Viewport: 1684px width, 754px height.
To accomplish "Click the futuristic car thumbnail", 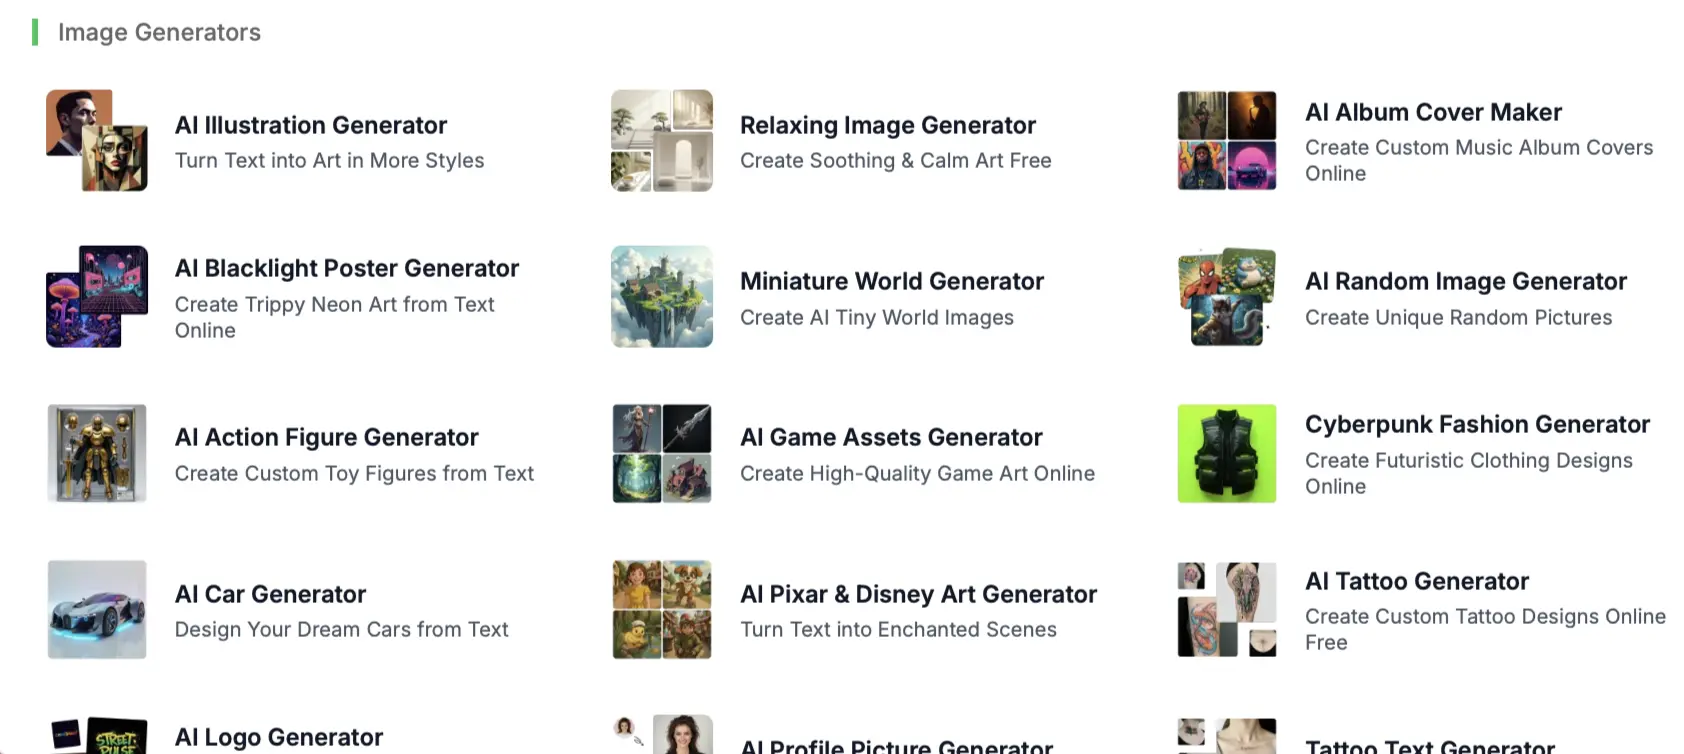I will [97, 610].
